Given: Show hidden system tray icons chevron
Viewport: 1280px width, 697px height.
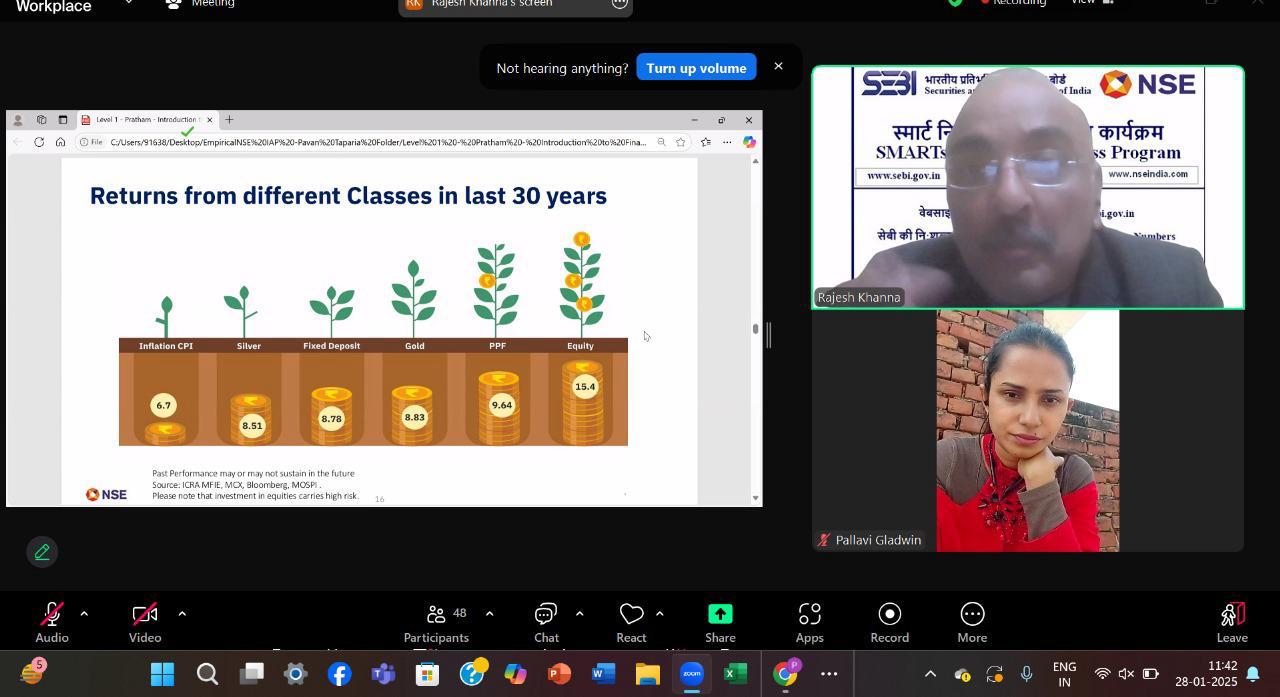Looking at the screenshot, I should pyautogui.click(x=930, y=674).
